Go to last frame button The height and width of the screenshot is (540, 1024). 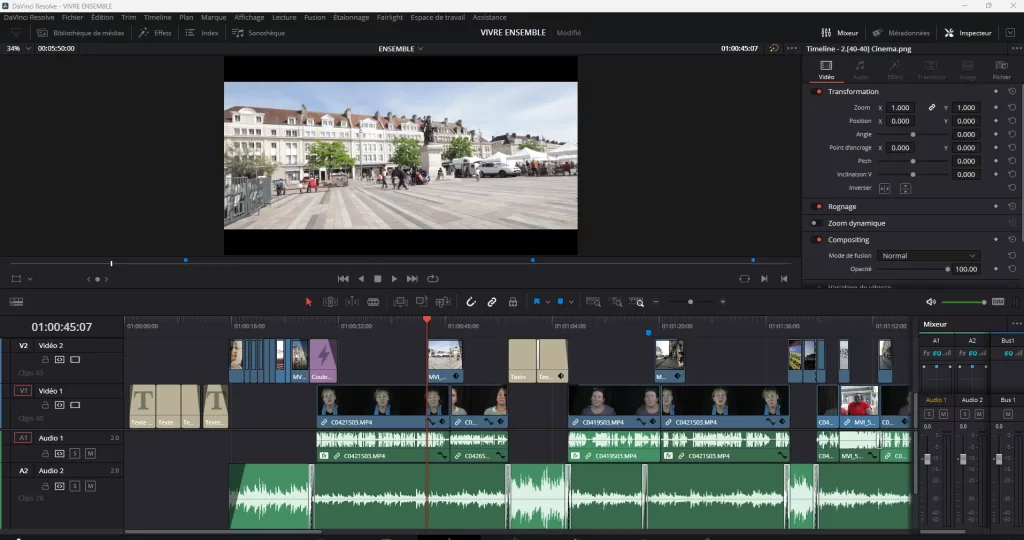[x=412, y=279]
